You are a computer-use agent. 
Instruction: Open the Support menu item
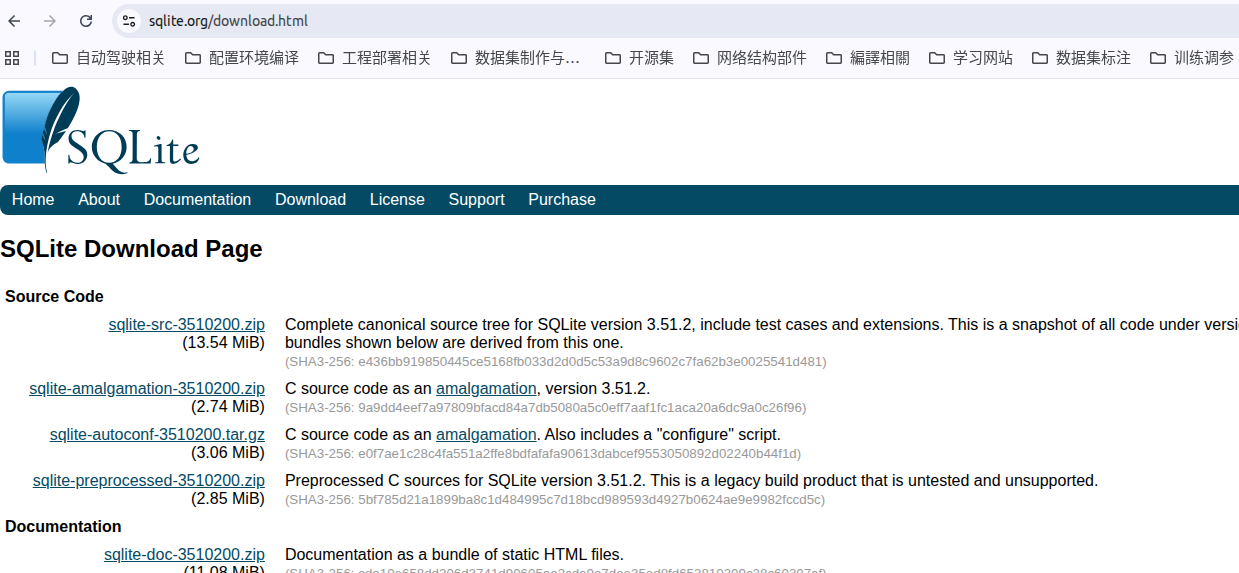476,200
